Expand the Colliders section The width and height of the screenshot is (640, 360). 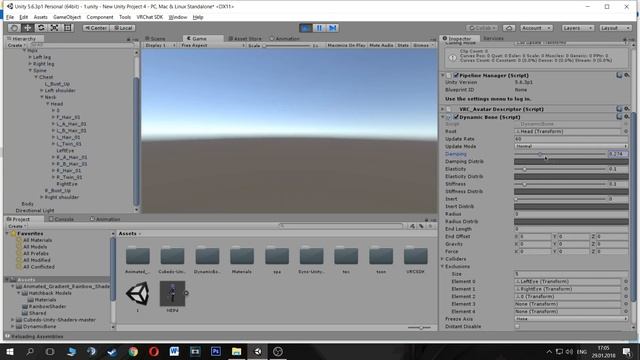442,259
